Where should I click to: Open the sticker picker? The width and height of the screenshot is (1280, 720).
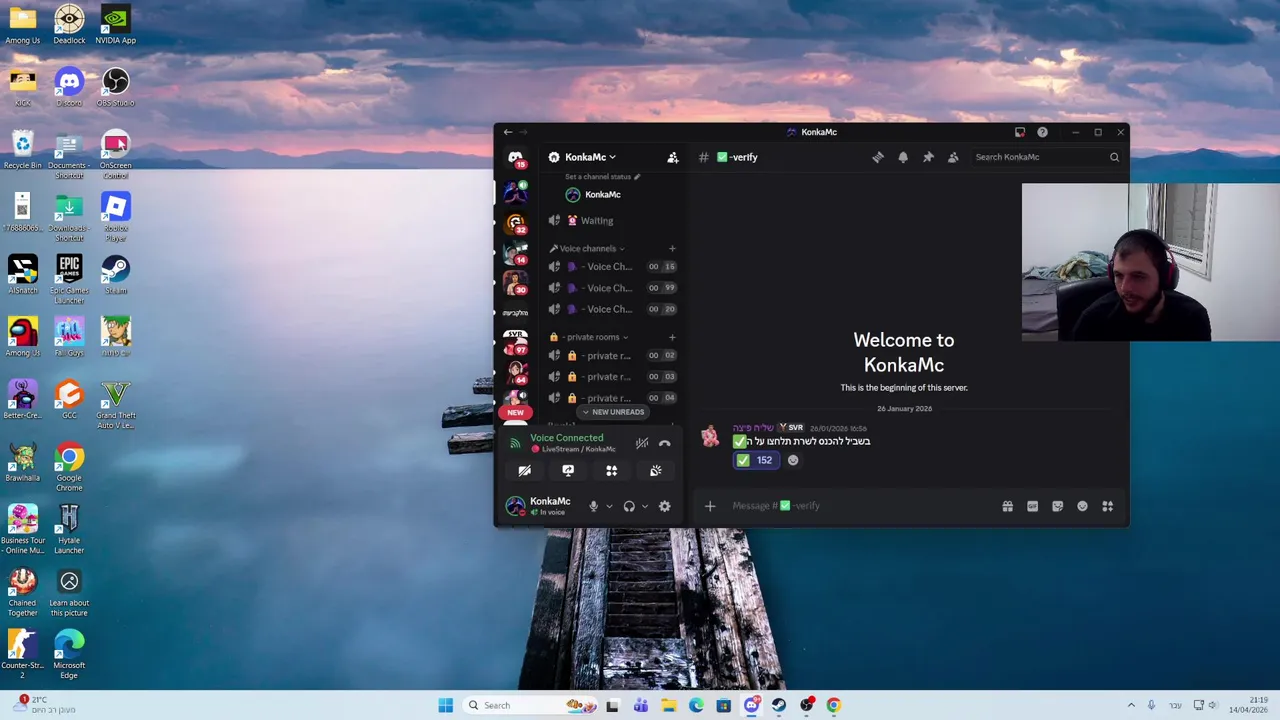click(x=1057, y=506)
